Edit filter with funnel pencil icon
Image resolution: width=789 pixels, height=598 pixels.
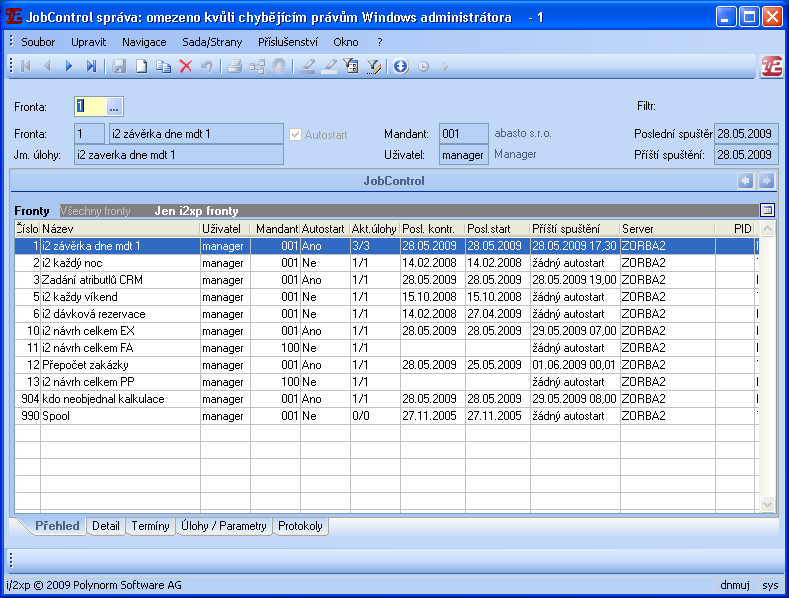tap(374, 66)
